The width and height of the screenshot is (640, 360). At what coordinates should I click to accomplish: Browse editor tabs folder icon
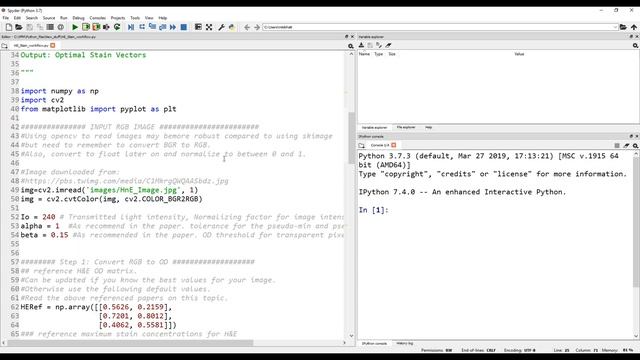click(4, 46)
